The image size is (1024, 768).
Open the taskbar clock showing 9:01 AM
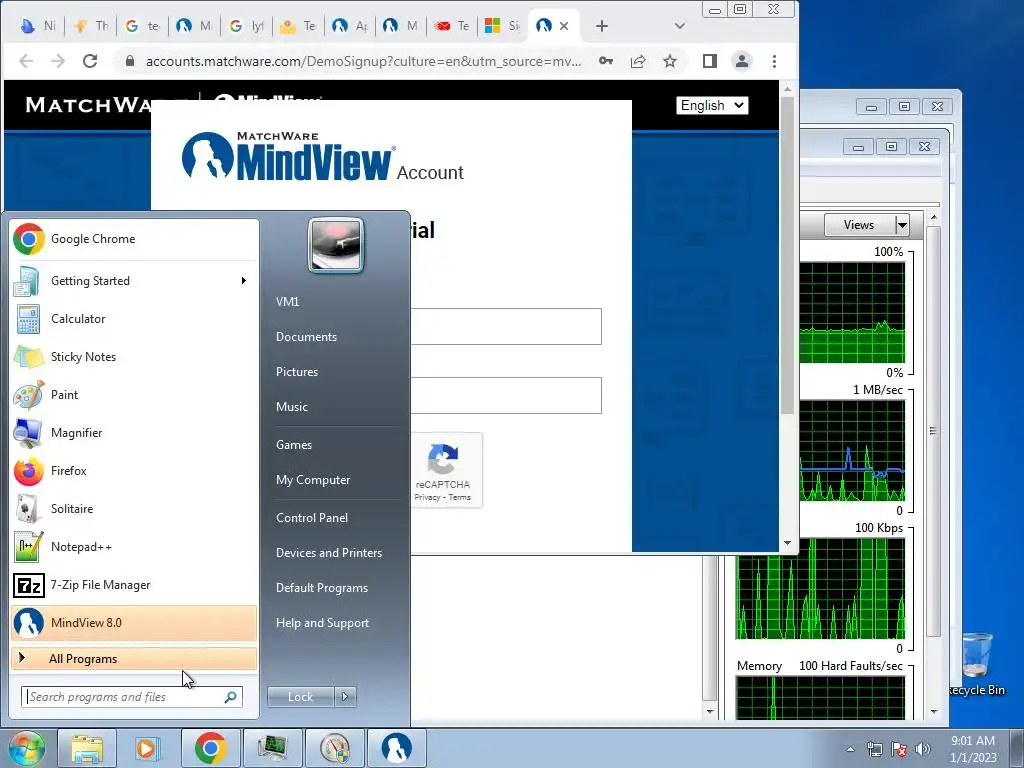click(x=973, y=749)
